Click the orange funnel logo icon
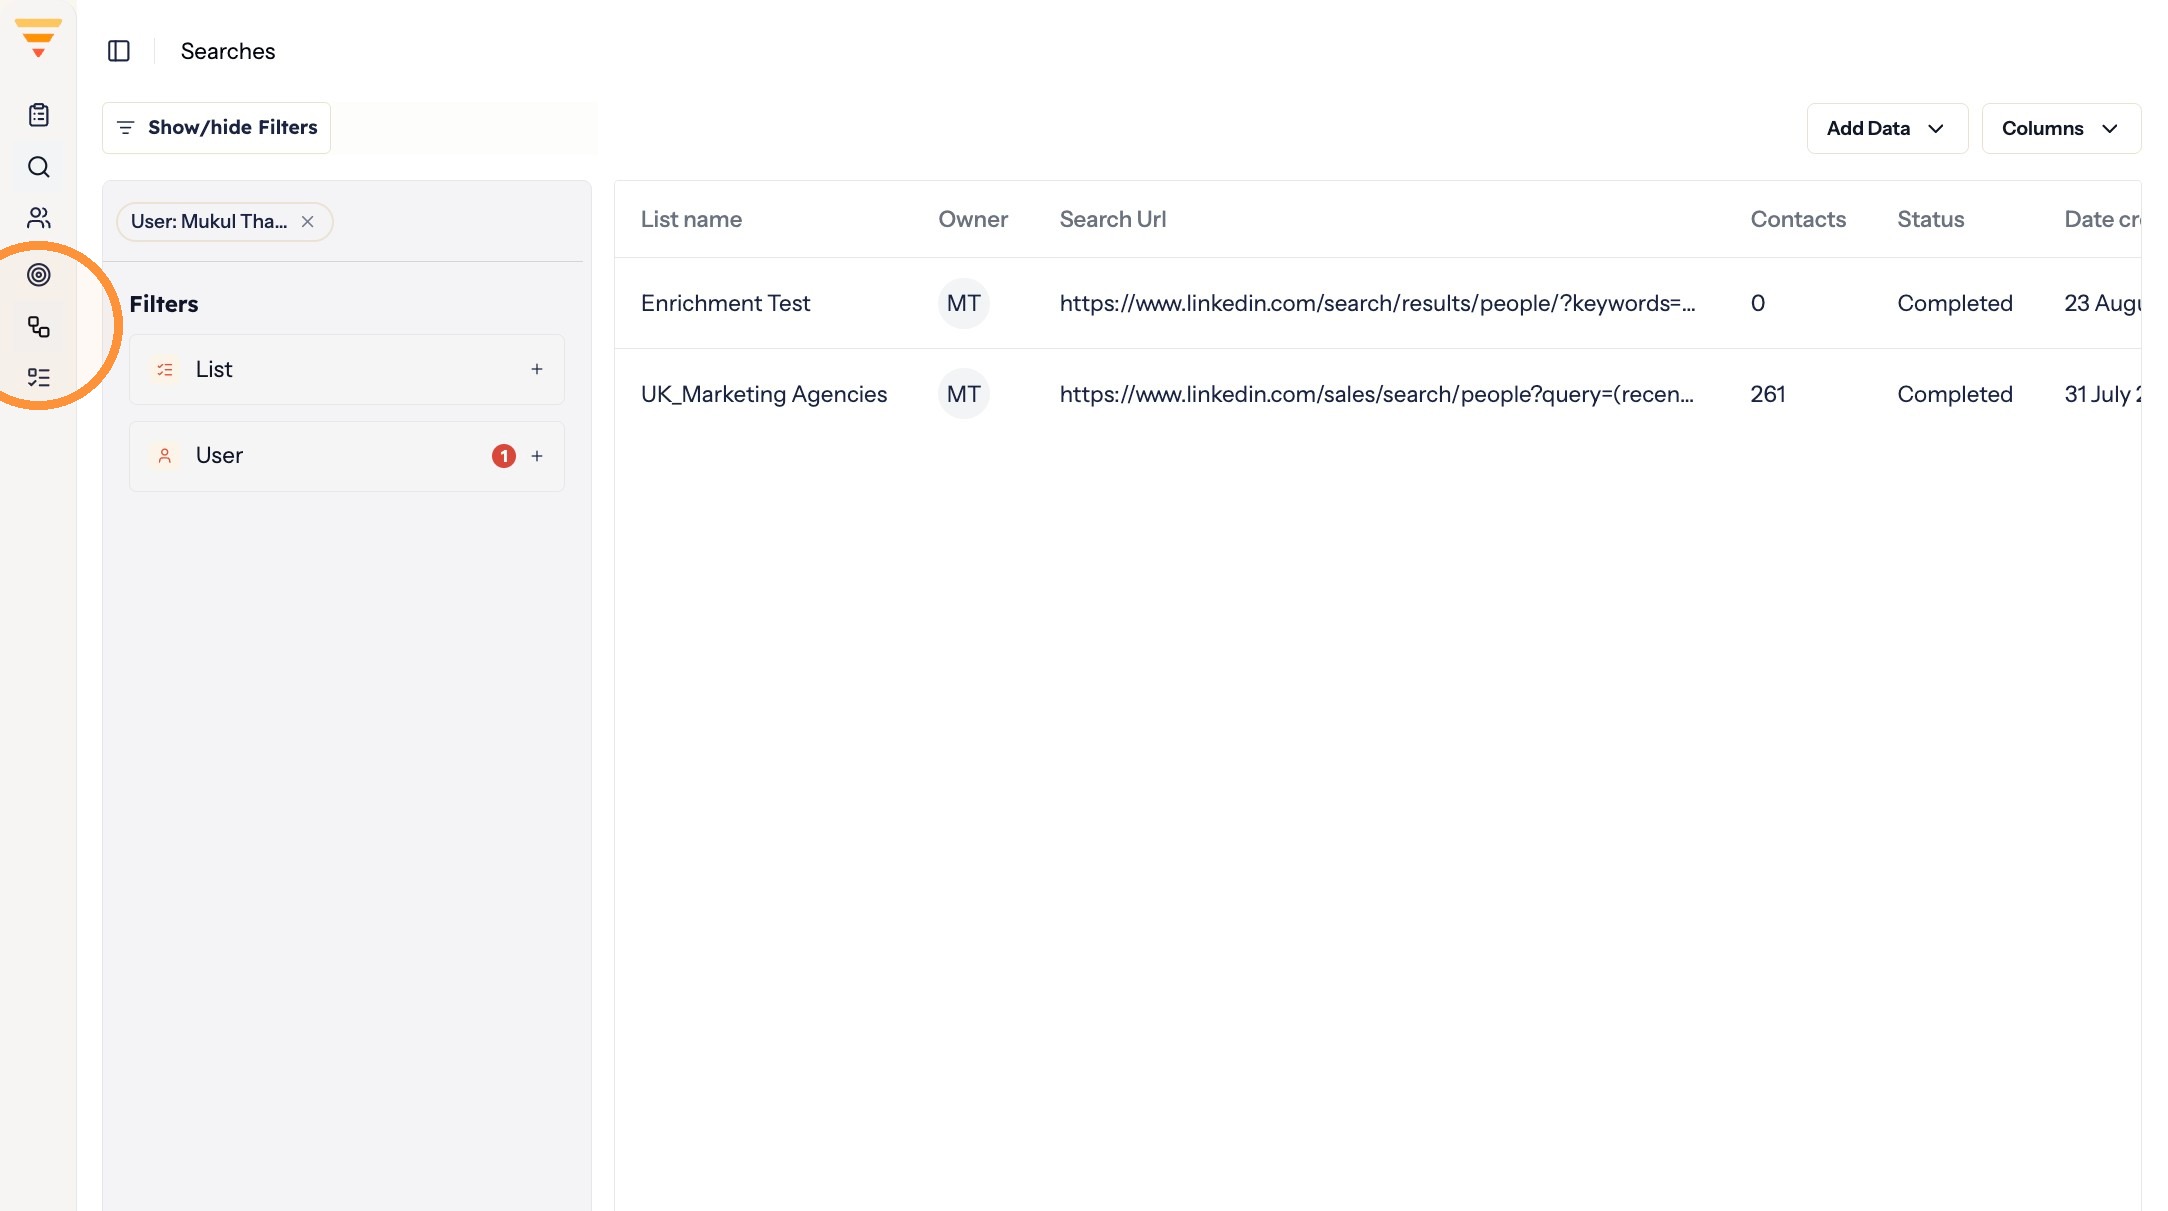Viewport: 2168px width, 1211px height. pos(38,38)
